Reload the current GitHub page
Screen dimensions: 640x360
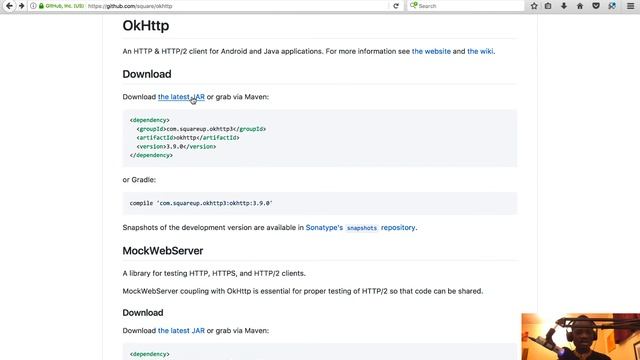[396, 6]
